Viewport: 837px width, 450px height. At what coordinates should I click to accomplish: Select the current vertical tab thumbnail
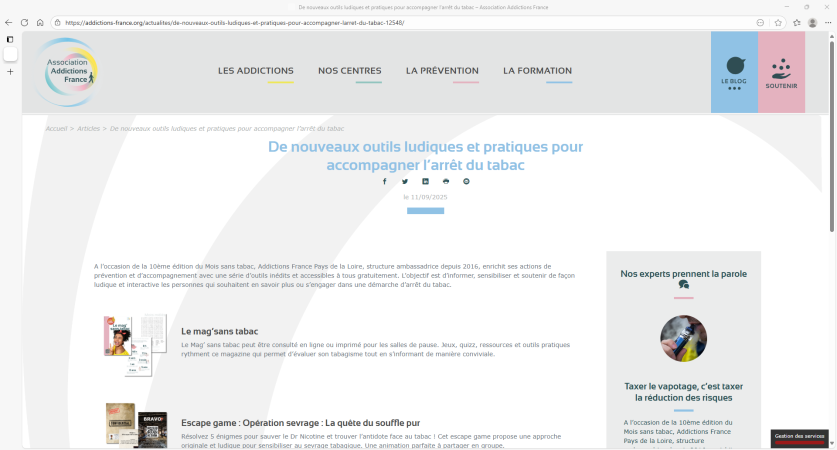coord(10,54)
